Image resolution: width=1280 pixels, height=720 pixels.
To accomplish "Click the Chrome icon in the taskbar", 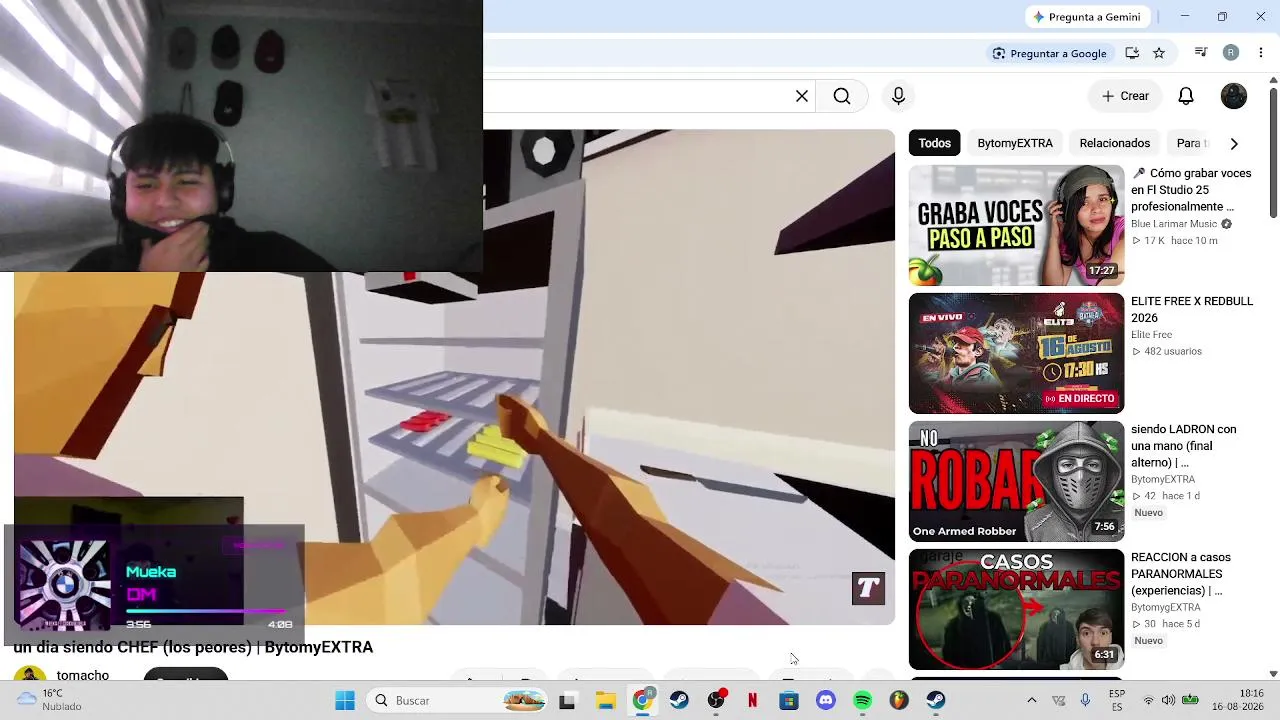I will [642, 700].
